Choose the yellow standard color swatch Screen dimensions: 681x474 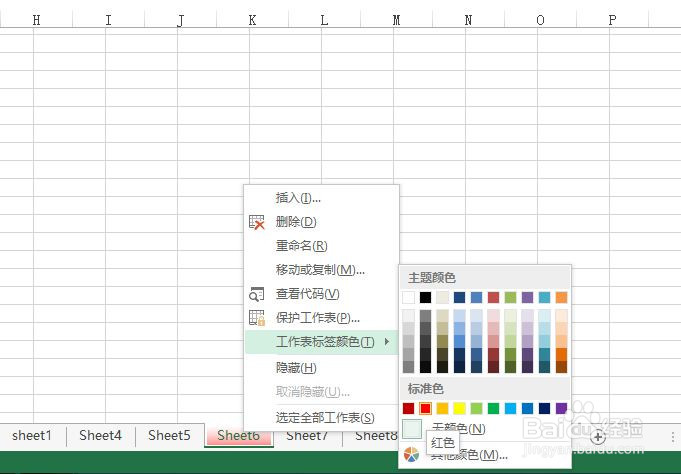pyautogui.click(x=460, y=408)
